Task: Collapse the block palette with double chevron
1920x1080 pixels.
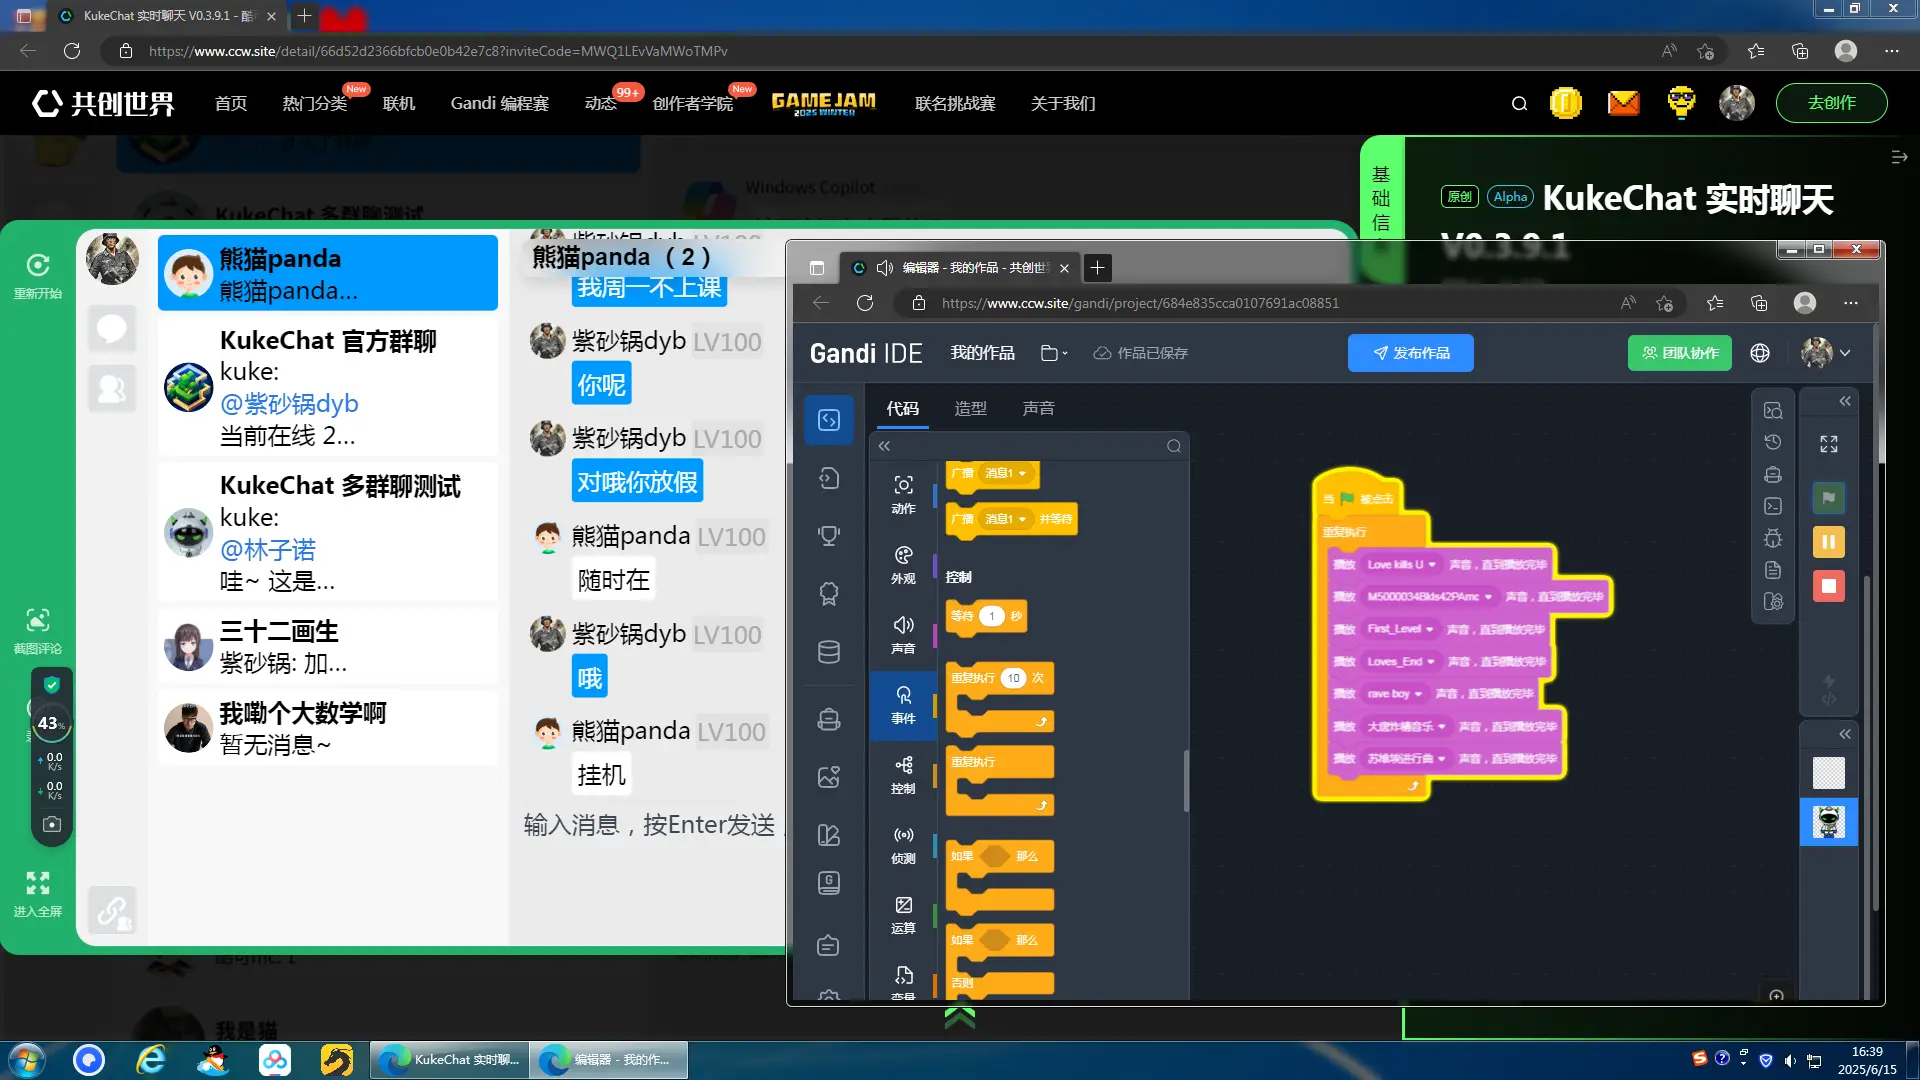Action: pos(885,446)
